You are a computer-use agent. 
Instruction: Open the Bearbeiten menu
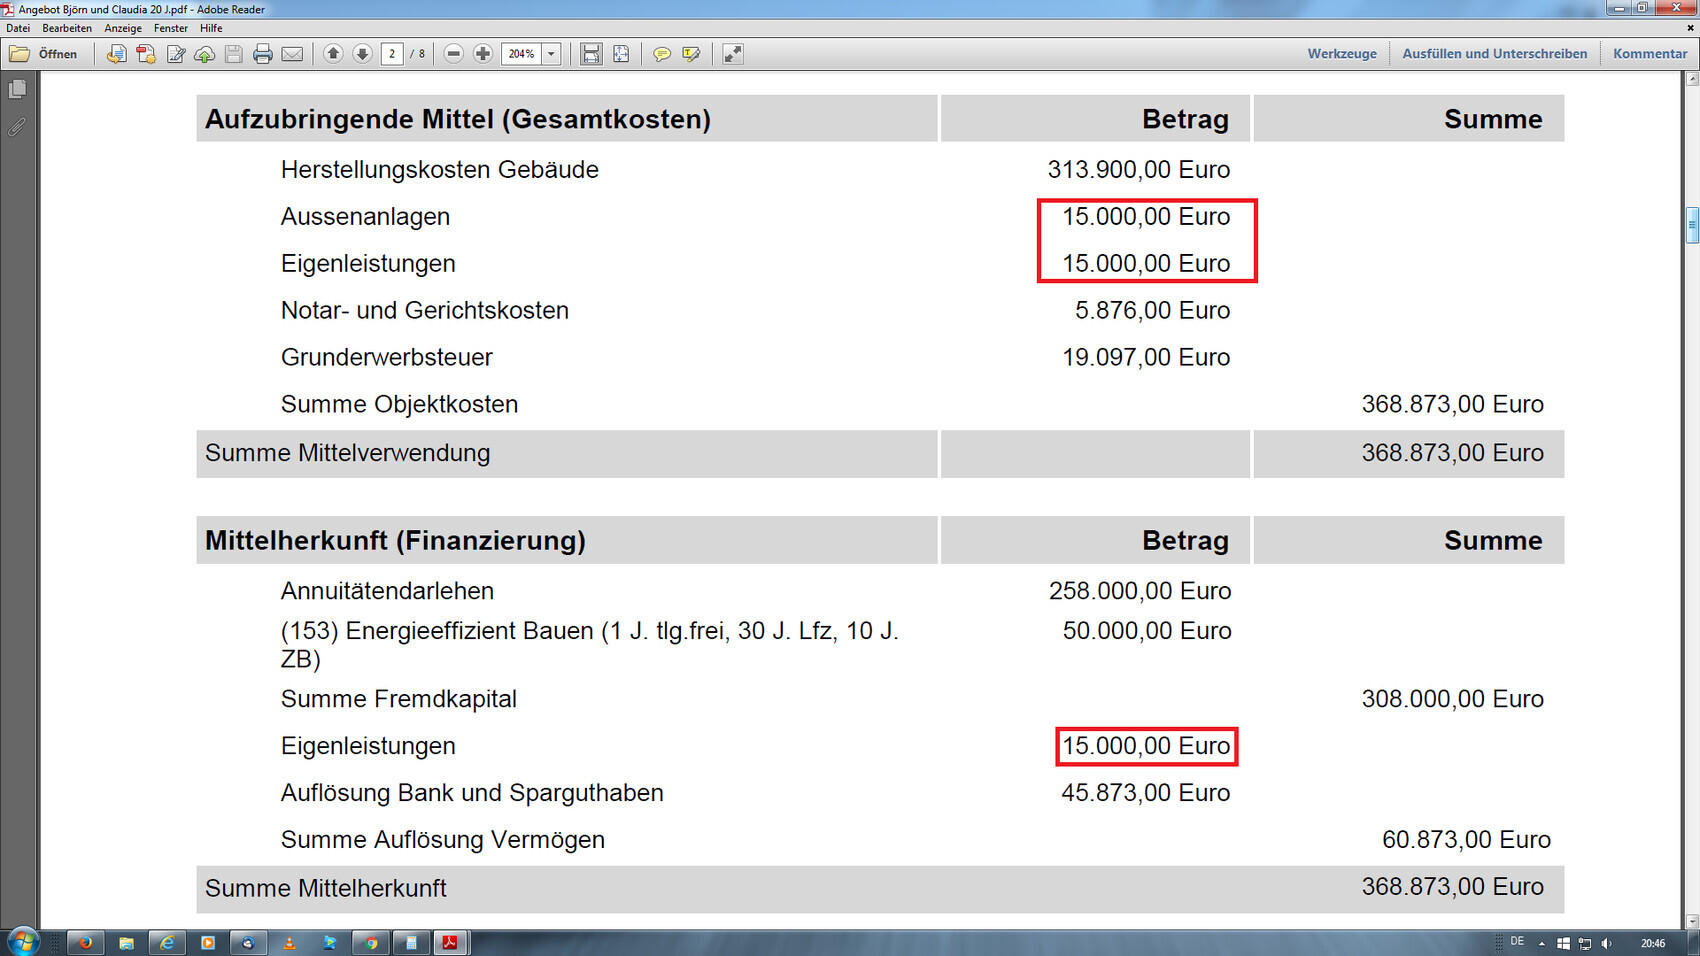click(x=67, y=28)
